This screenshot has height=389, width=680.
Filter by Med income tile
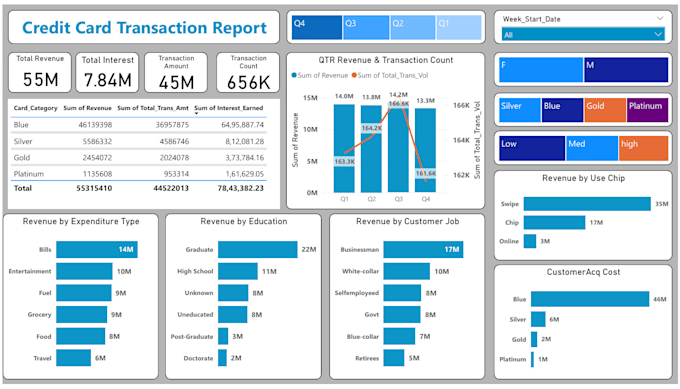click(592, 148)
